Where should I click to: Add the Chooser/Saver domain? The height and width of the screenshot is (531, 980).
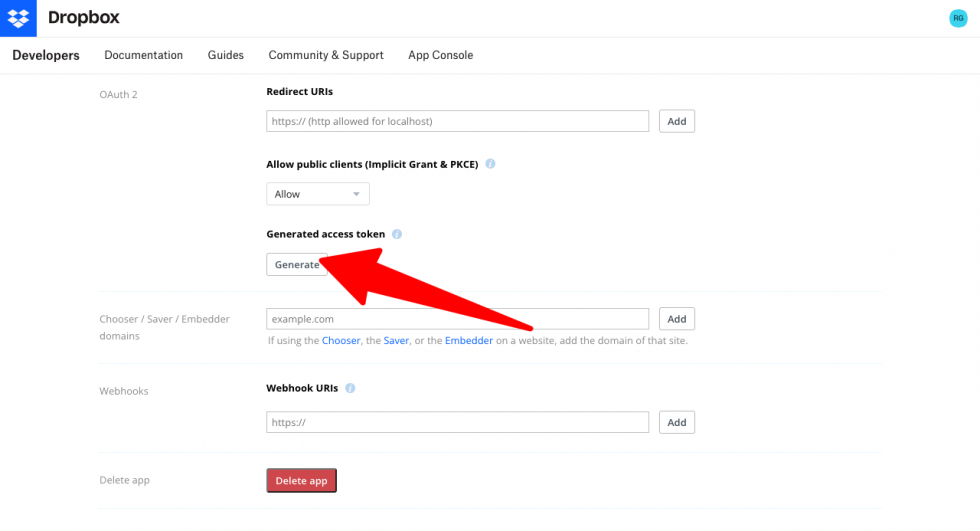(676, 319)
